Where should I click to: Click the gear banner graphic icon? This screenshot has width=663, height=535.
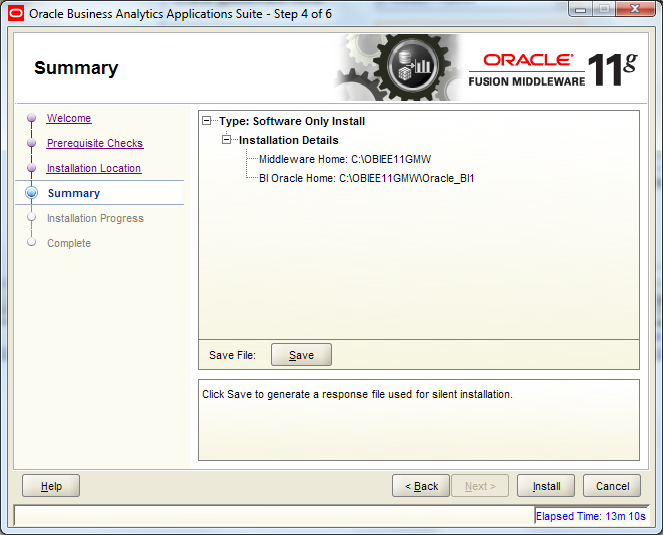tap(397, 68)
